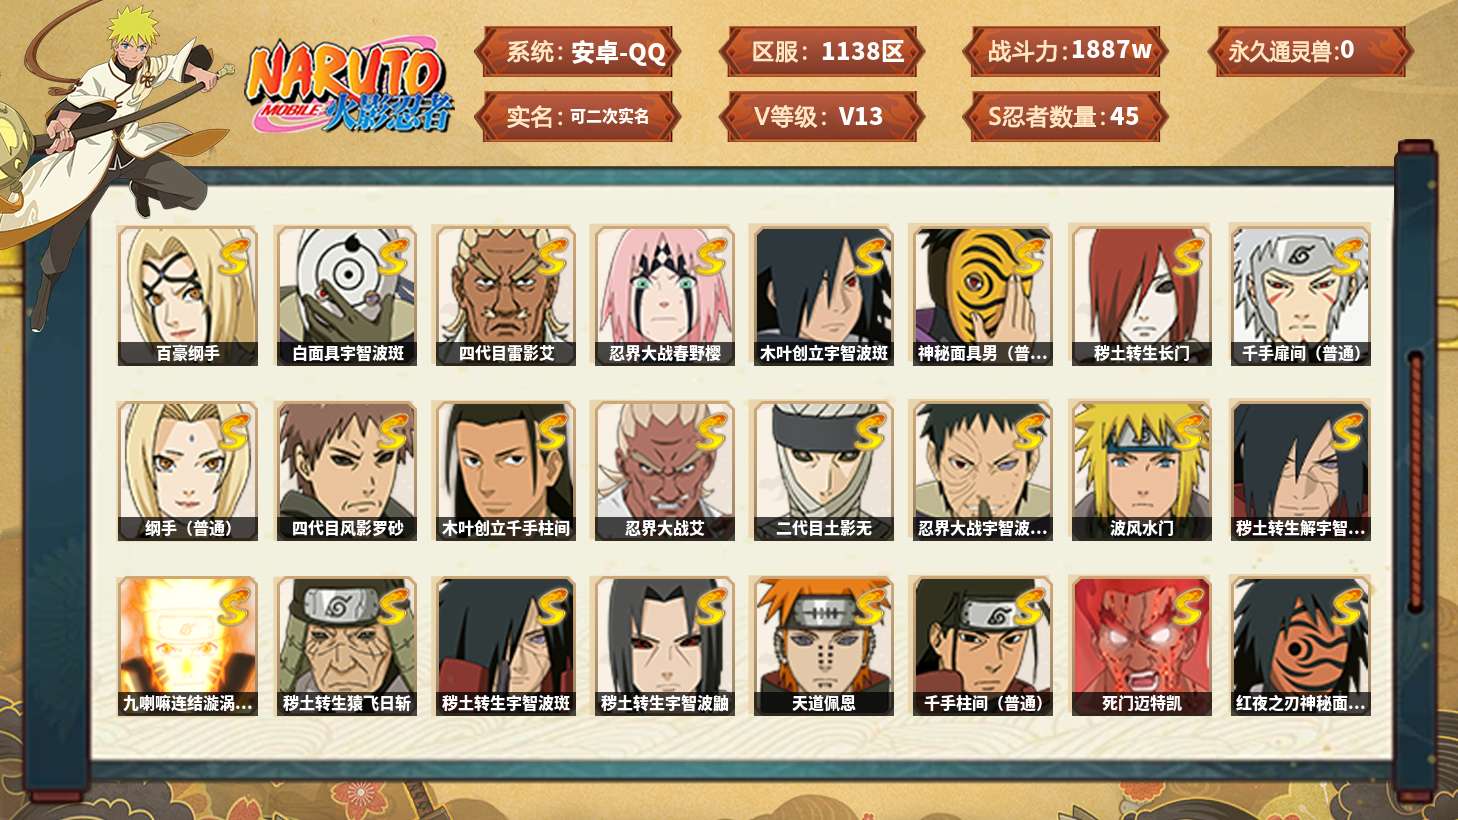Select the 百豪纲手 ninja portrait
This screenshot has width=1458, height=820.
(x=187, y=295)
